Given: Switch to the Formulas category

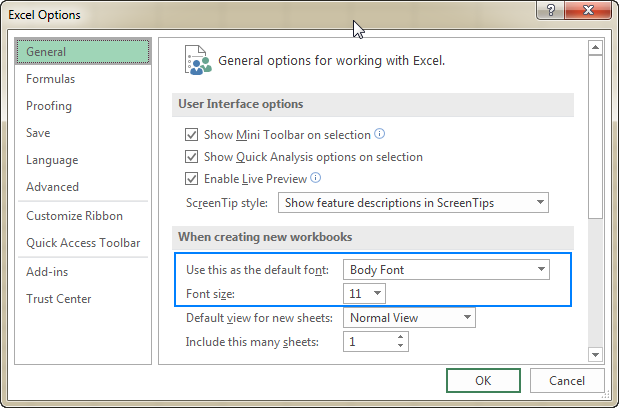Looking at the screenshot, I should [x=83, y=79].
